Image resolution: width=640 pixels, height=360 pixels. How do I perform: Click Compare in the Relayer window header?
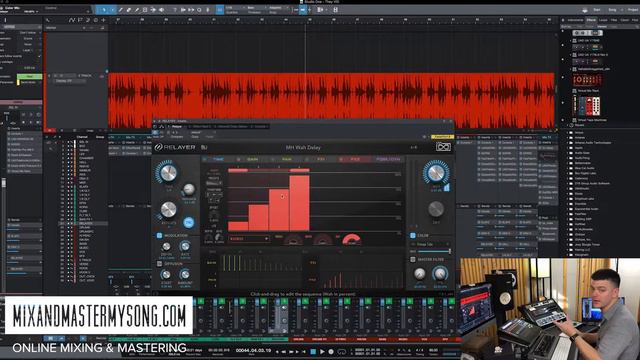tap(177, 137)
